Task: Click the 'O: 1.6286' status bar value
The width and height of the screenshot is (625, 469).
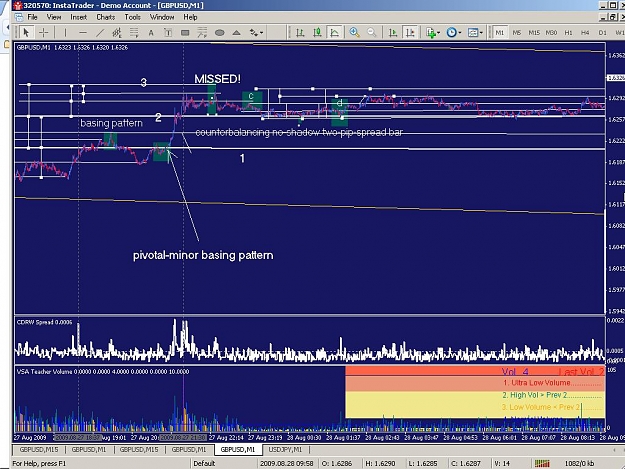Action: click(x=337, y=463)
